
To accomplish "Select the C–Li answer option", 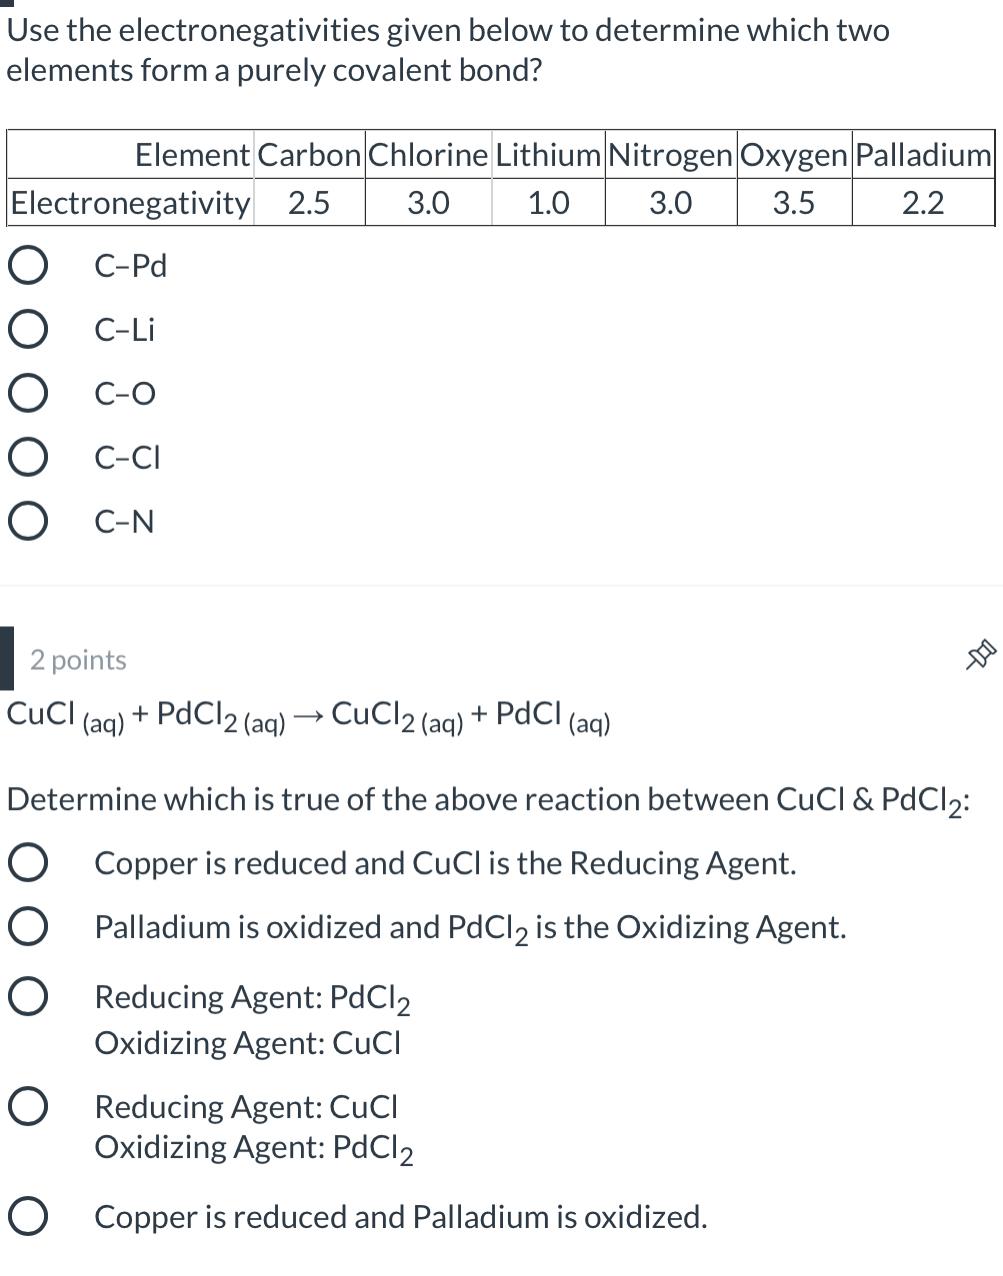I will click(x=29, y=328).
